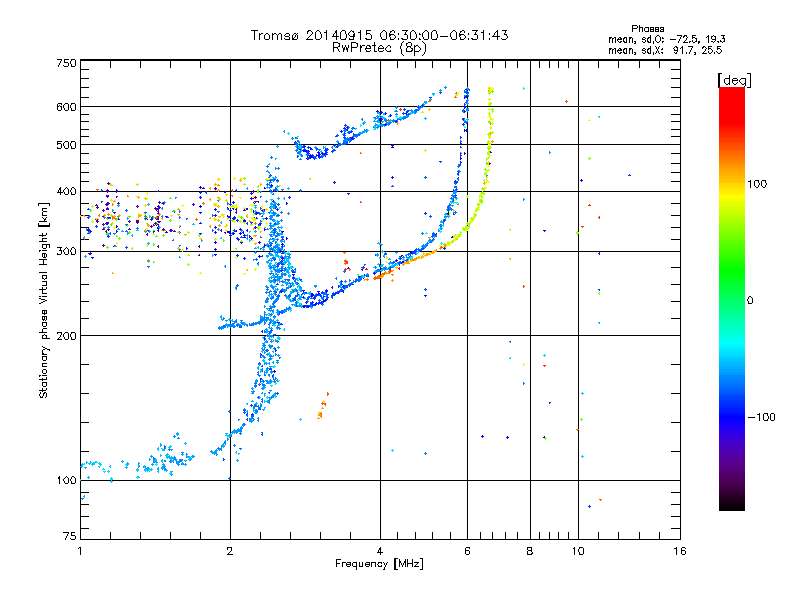Click the x-axis tick label '6'
Viewport: 800px width, 600px height.
467,551
